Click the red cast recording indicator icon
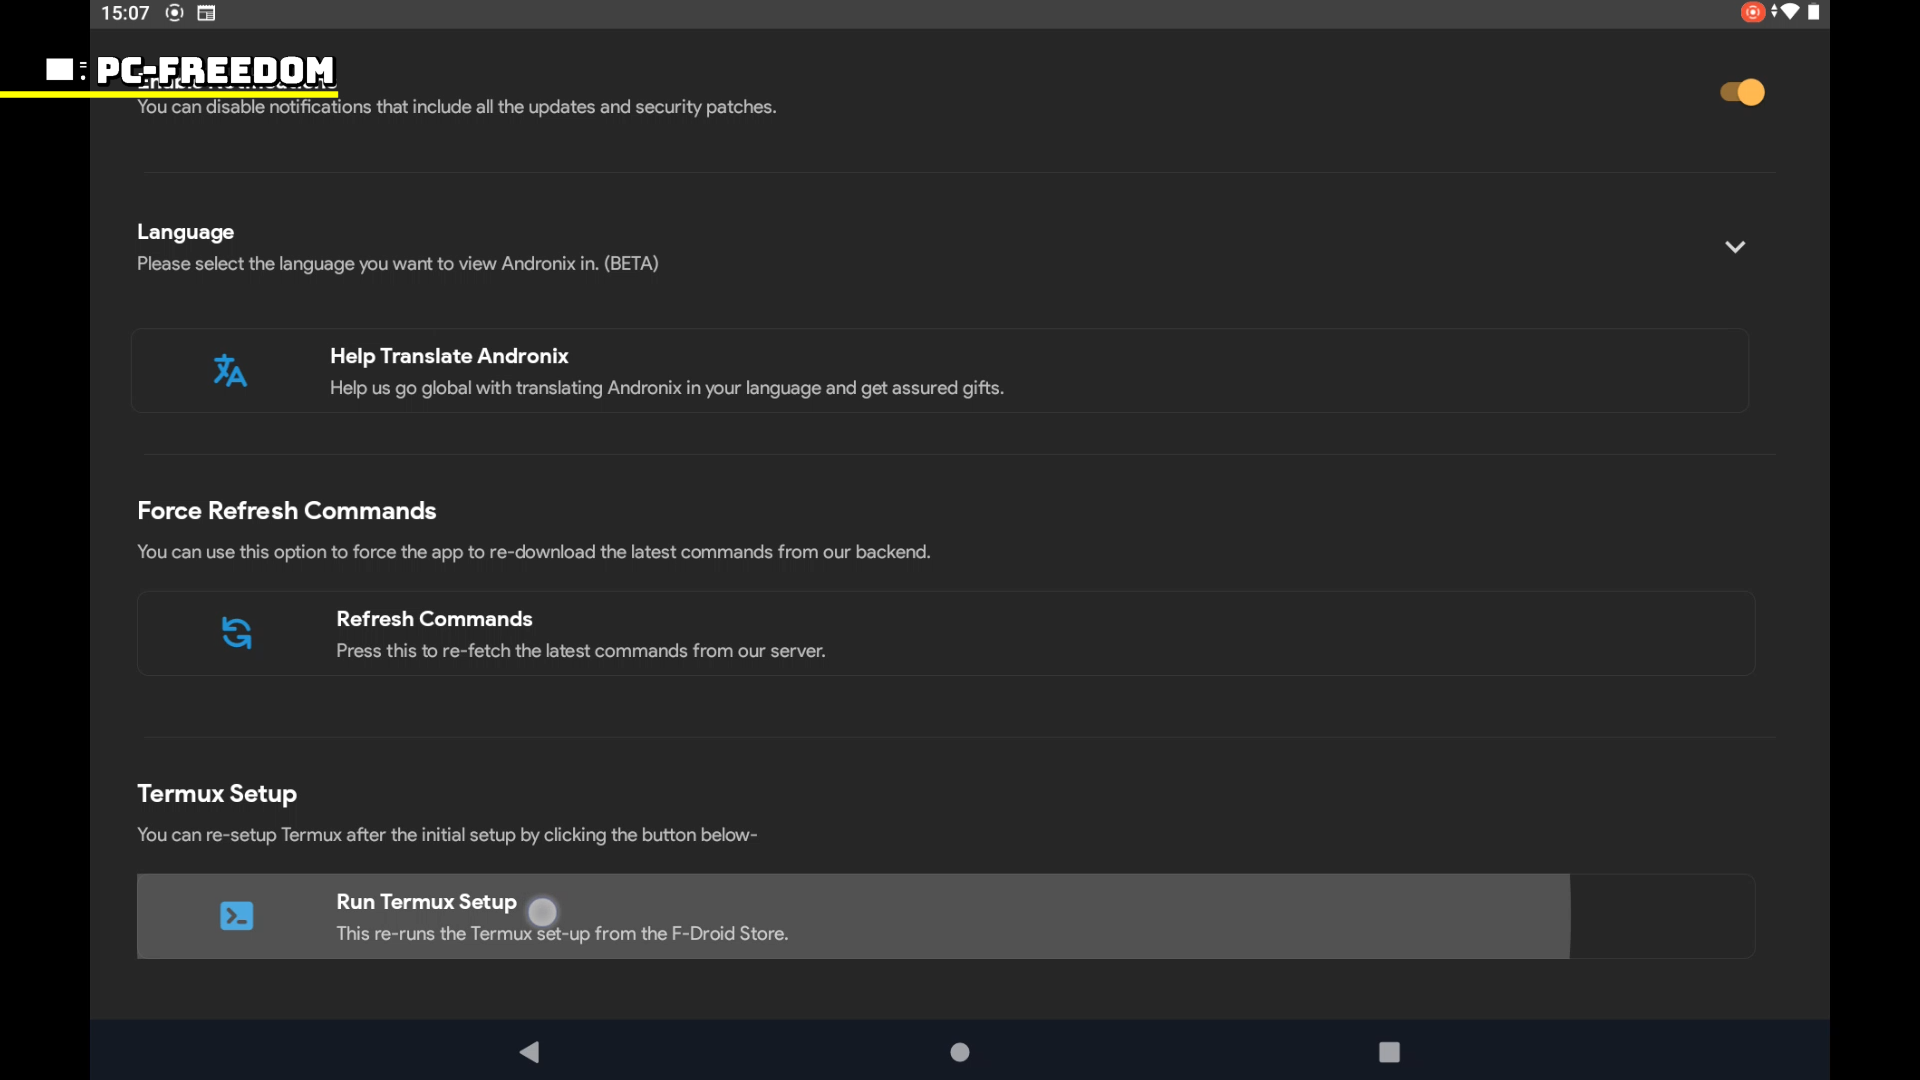This screenshot has width=1920, height=1080. (1752, 12)
